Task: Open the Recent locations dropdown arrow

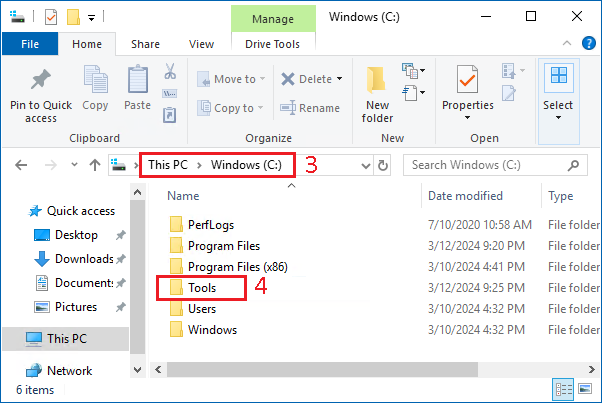Action: tap(74, 165)
